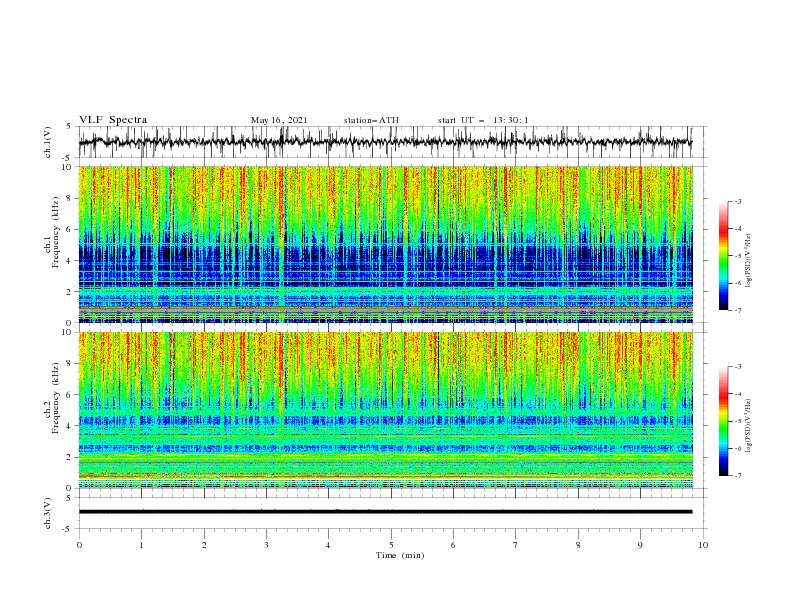Click the "3" tick on the Time axis
792x612 pixels.
coord(266,545)
